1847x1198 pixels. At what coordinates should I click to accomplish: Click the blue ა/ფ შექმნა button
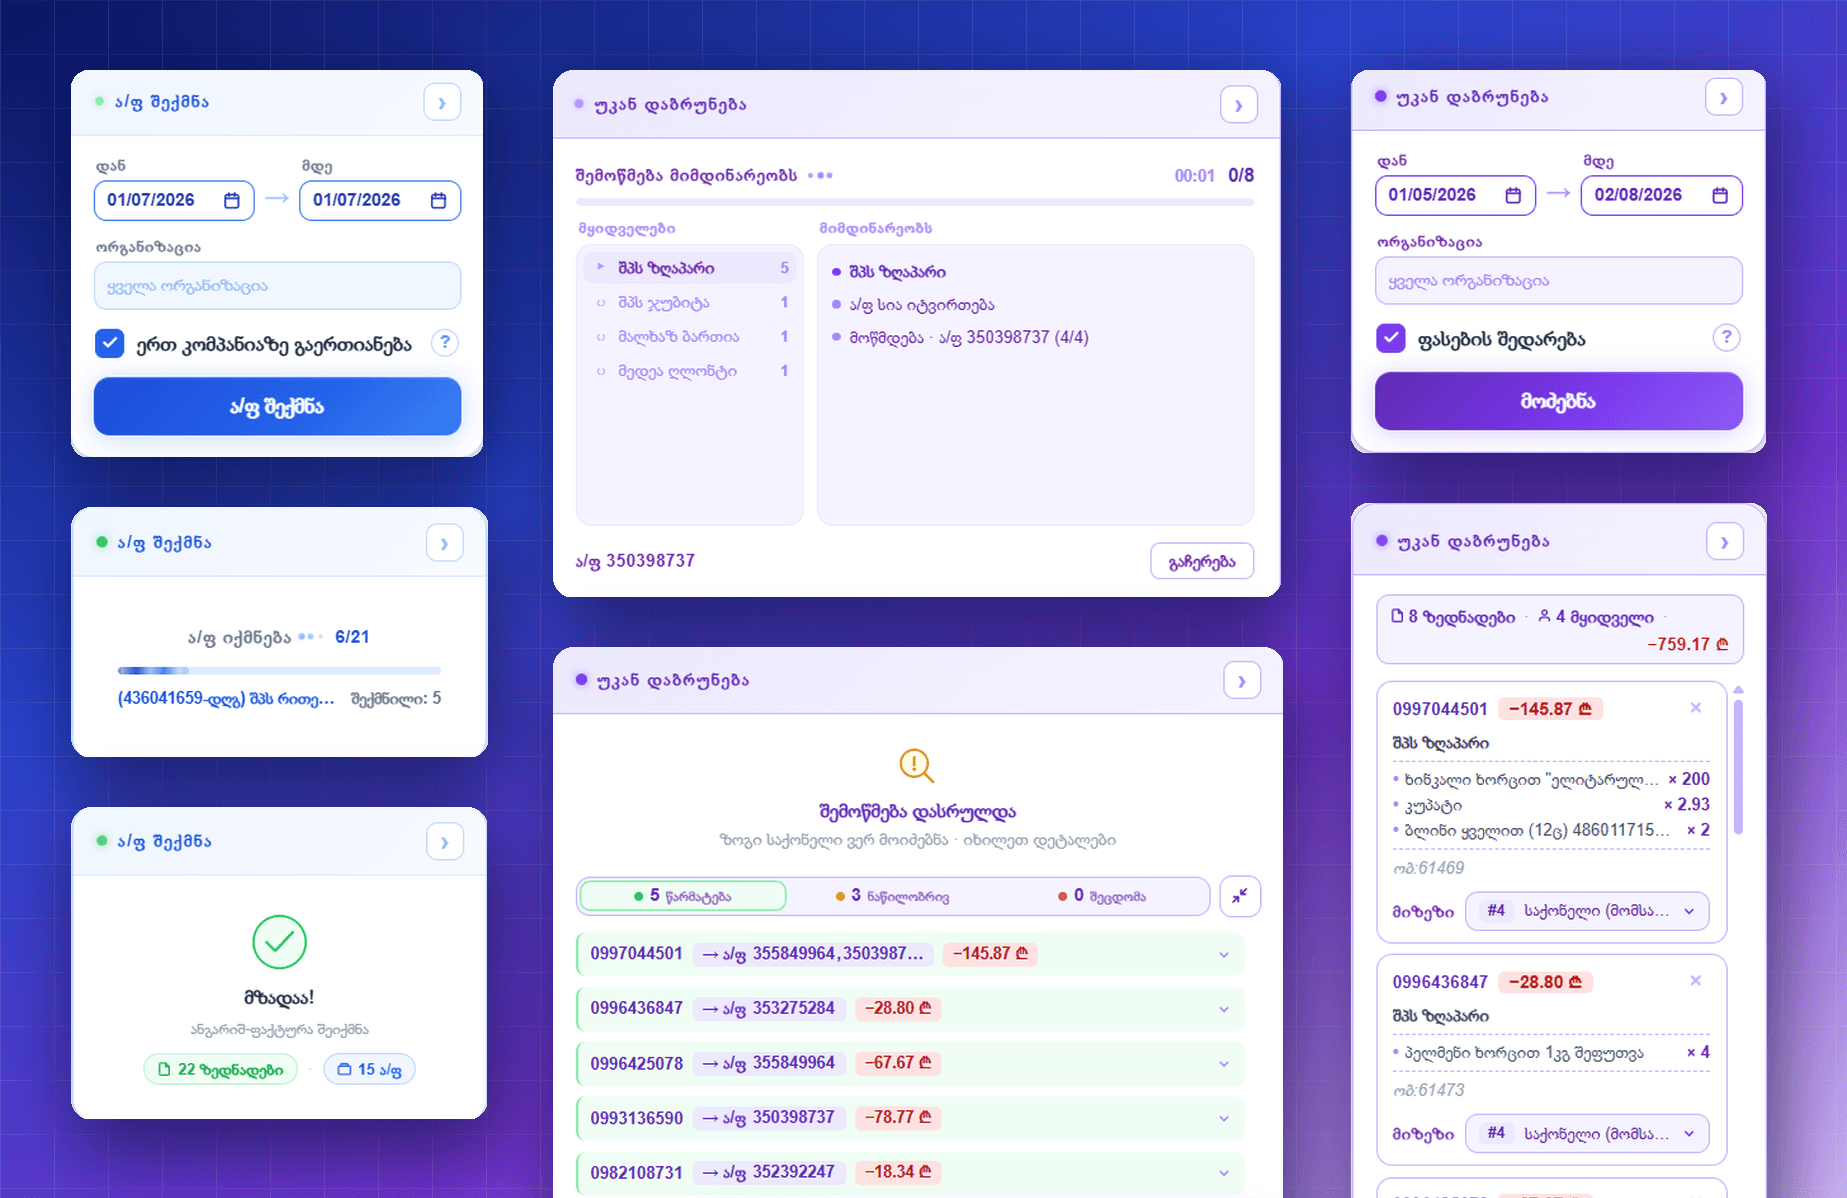277,406
